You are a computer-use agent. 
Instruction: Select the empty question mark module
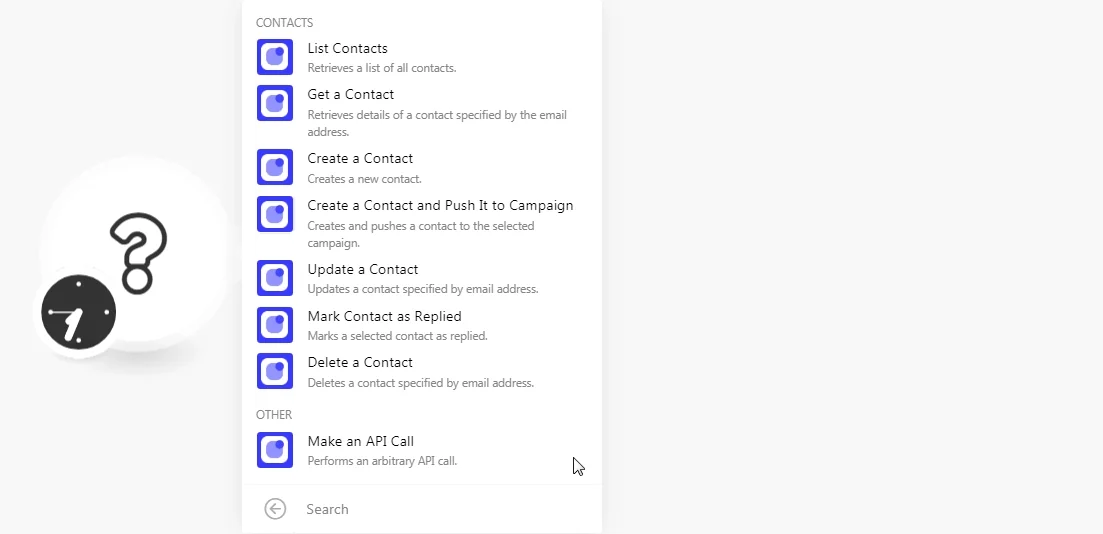[x=137, y=253]
